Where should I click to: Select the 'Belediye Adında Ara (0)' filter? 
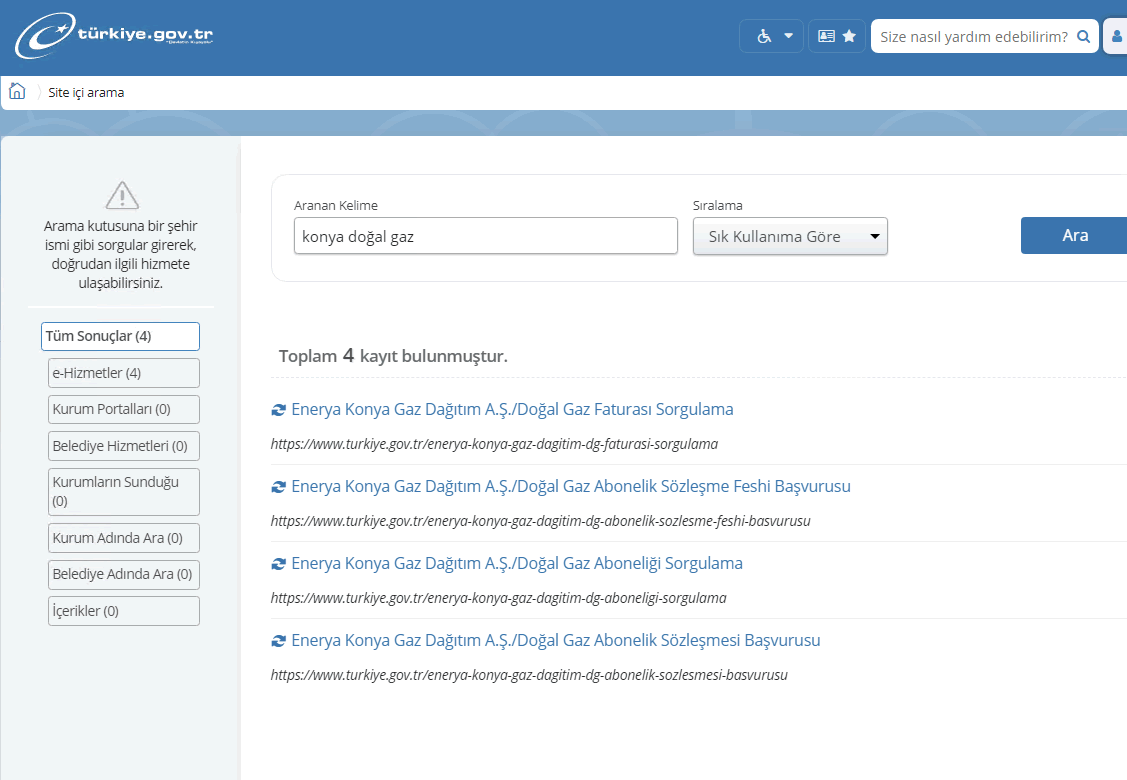pos(124,574)
